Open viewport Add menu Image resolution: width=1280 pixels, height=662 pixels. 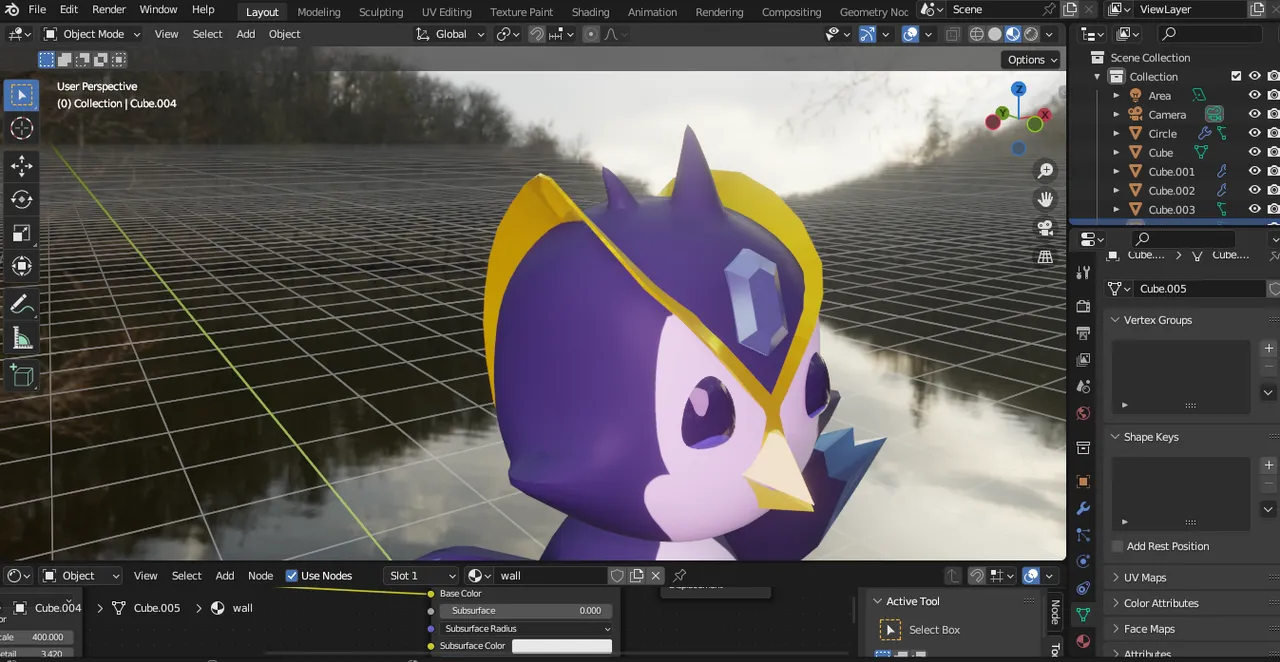pyautogui.click(x=245, y=34)
